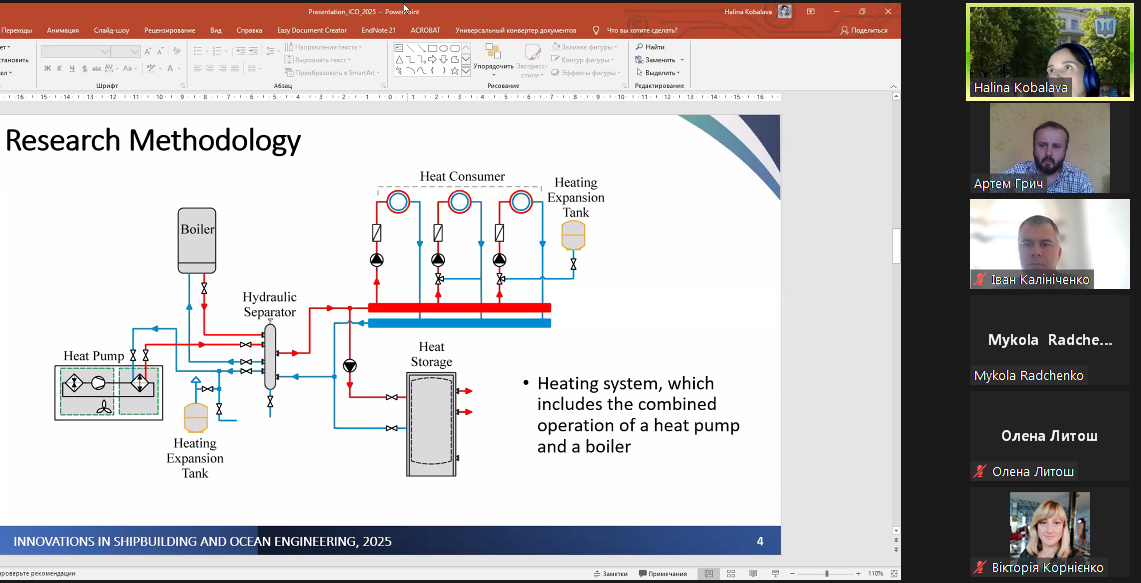1141x583 pixels.
Task: Switch to the Рецензирование tab
Action: pyautogui.click(x=169, y=30)
